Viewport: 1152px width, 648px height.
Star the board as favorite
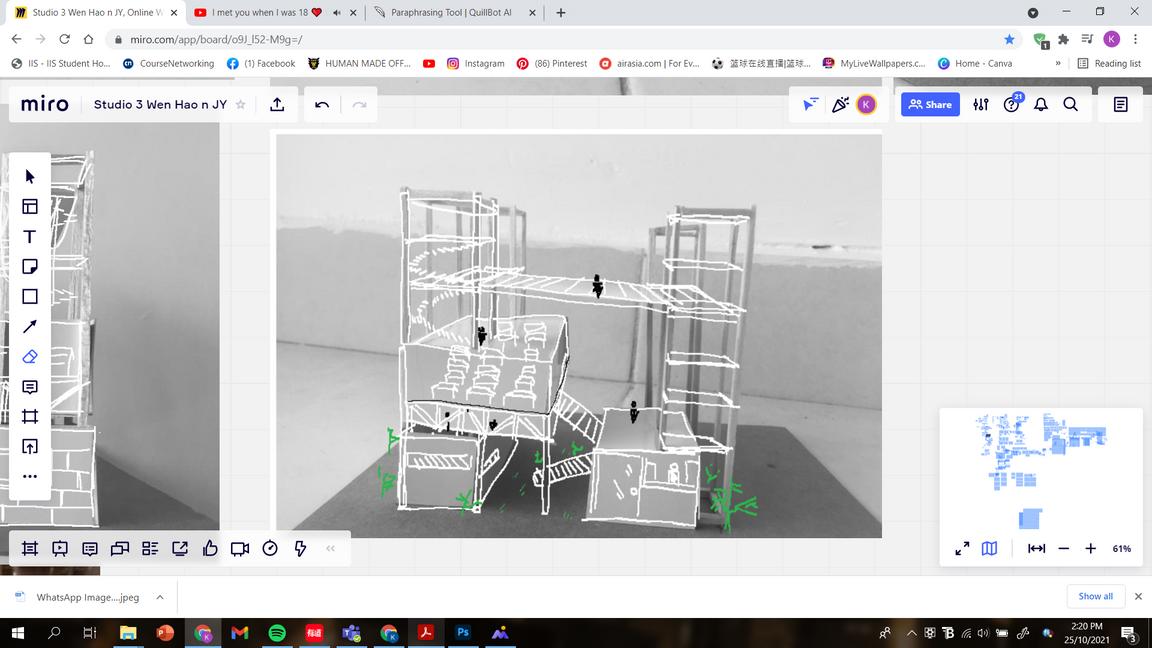[x=240, y=104]
